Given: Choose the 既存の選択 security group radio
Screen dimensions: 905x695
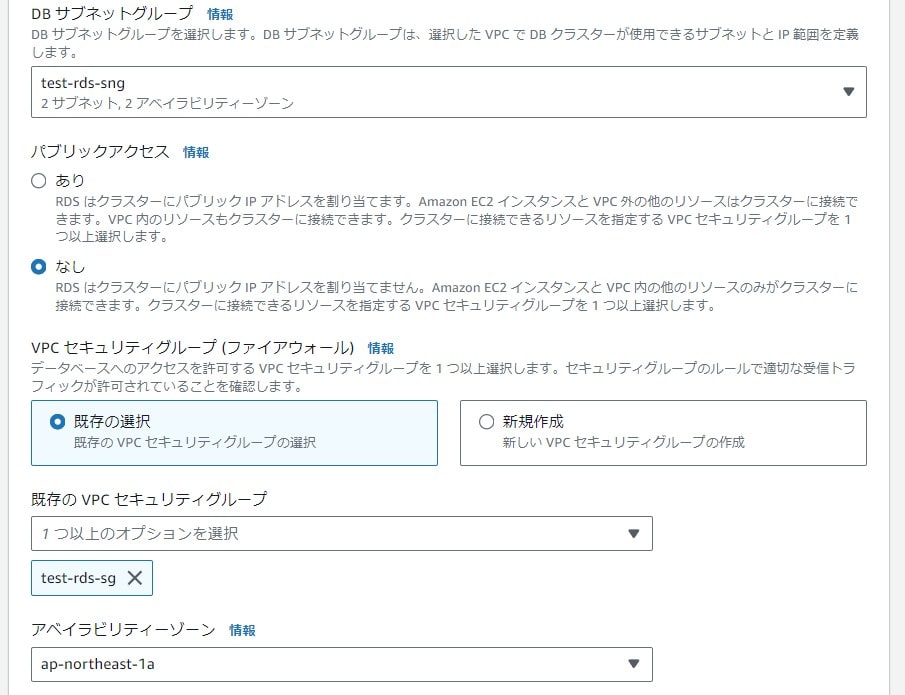Looking at the screenshot, I should point(58,422).
